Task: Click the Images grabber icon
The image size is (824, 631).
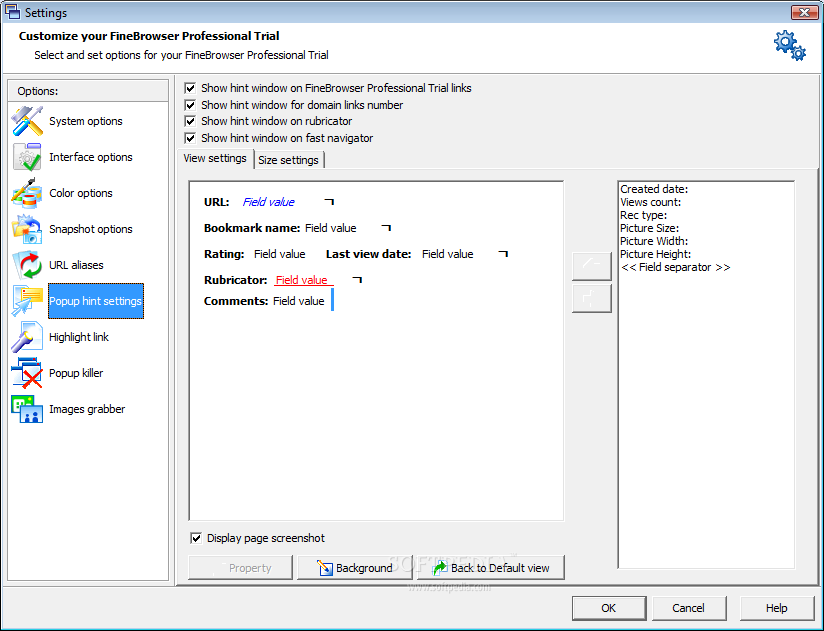Action: coord(27,409)
